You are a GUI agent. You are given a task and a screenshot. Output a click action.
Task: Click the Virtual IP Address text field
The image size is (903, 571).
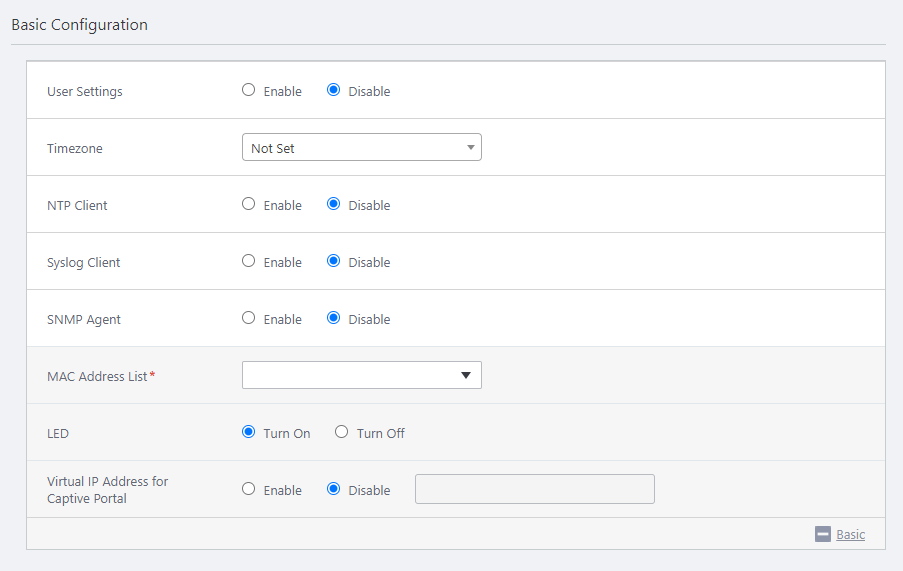(x=534, y=489)
